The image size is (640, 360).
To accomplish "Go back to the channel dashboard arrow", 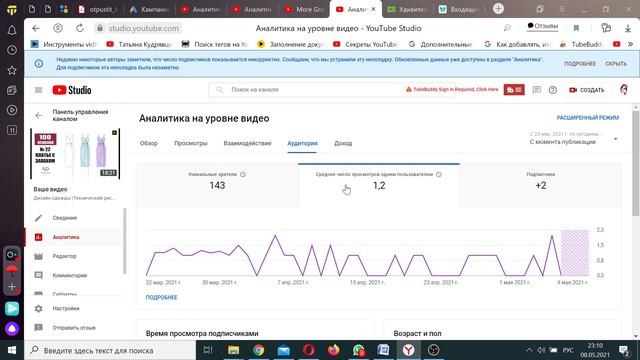I will (x=39, y=116).
